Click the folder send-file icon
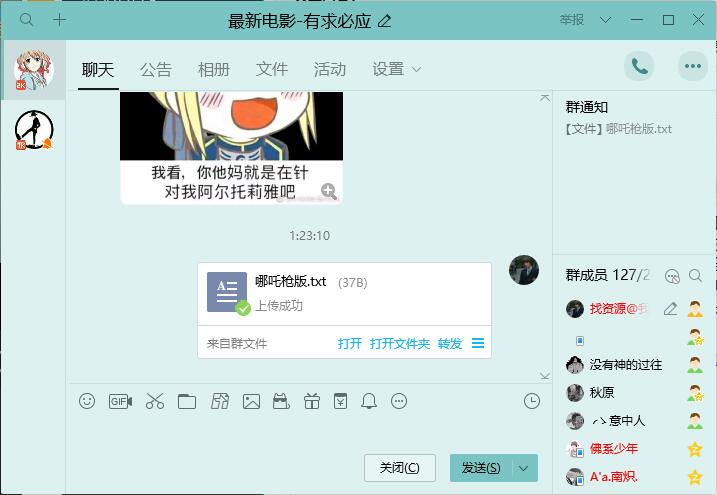 pyautogui.click(x=187, y=401)
